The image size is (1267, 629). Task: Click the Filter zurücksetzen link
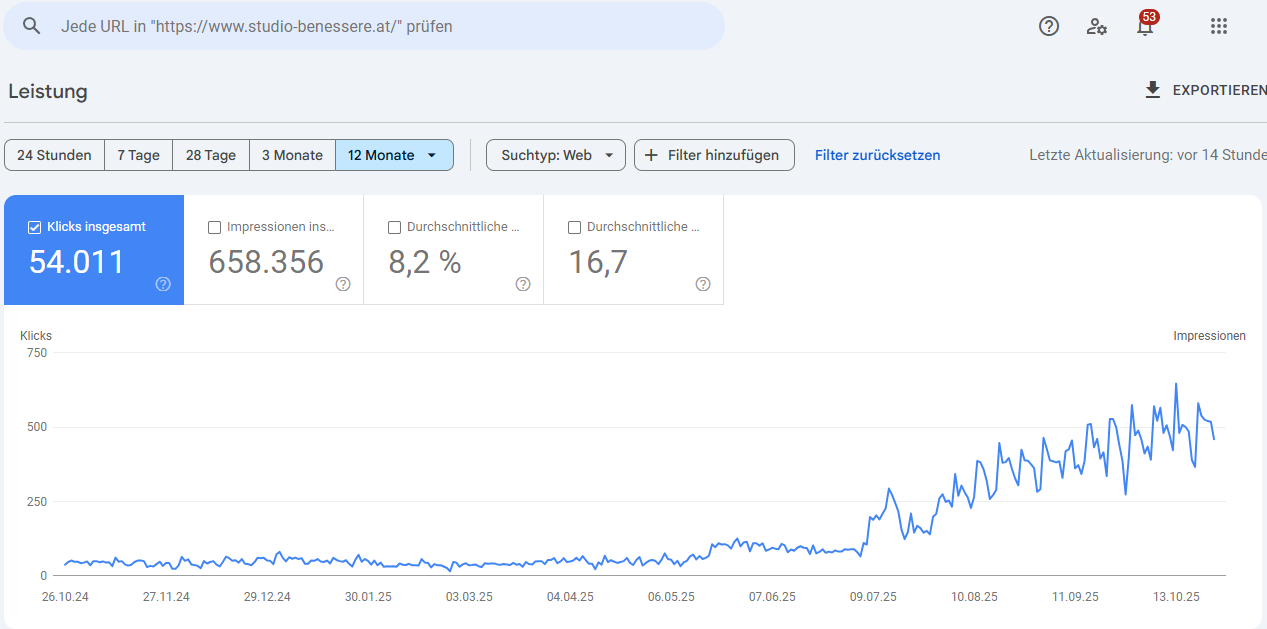tap(877, 155)
